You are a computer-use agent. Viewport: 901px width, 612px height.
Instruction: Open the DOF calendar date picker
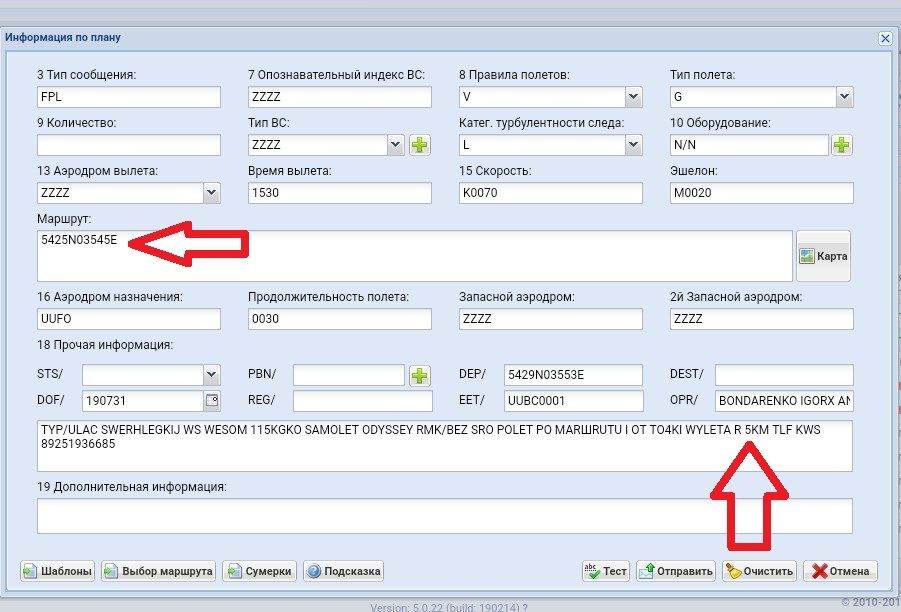(x=211, y=401)
